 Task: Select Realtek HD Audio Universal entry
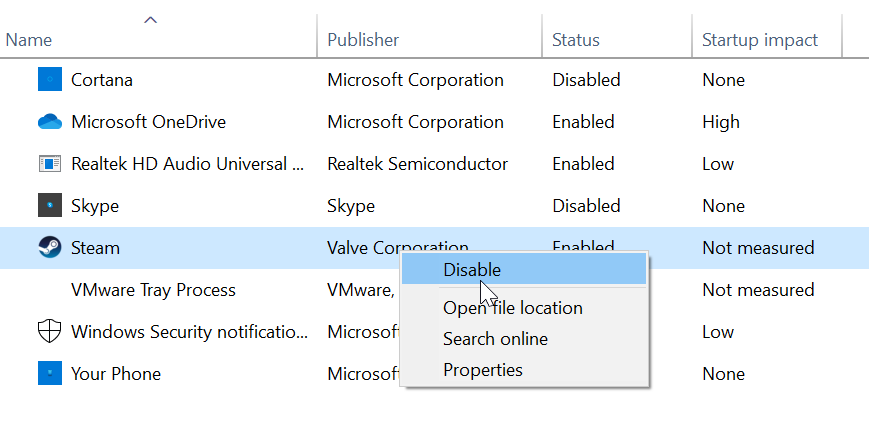(187, 164)
